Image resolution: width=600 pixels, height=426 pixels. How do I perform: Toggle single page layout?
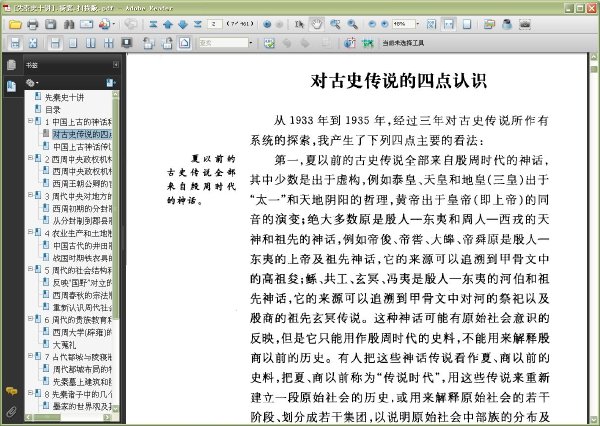(x=73, y=43)
